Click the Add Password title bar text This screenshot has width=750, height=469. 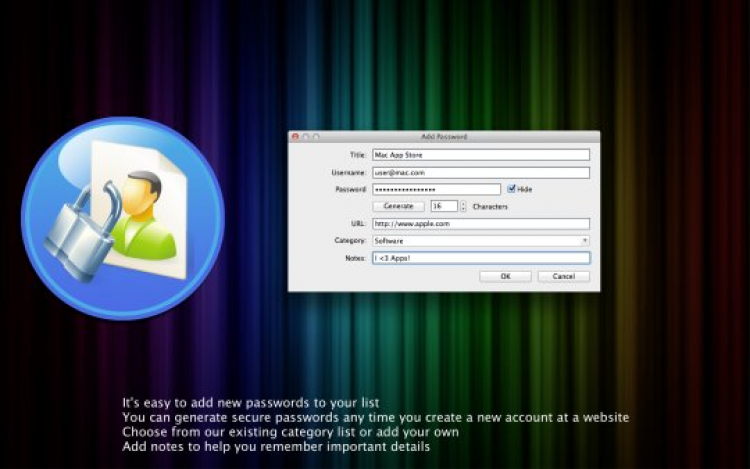tap(444, 137)
